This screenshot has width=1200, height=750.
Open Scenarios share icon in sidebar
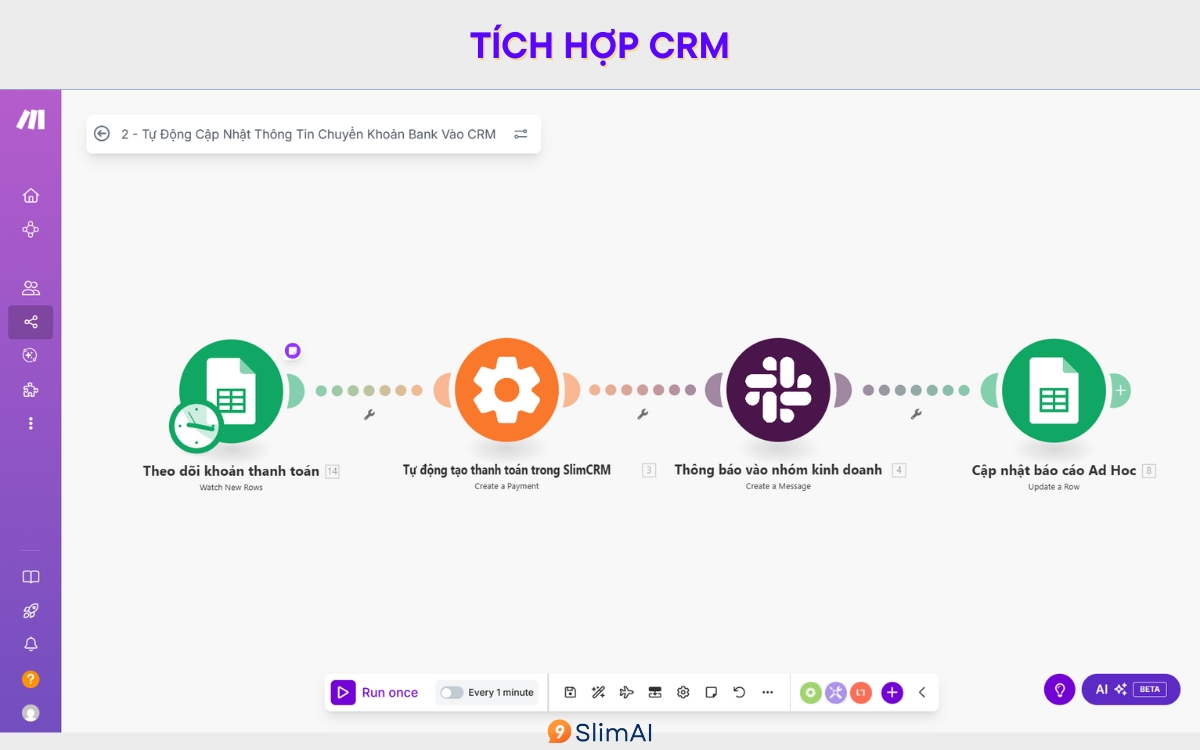coord(31,322)
